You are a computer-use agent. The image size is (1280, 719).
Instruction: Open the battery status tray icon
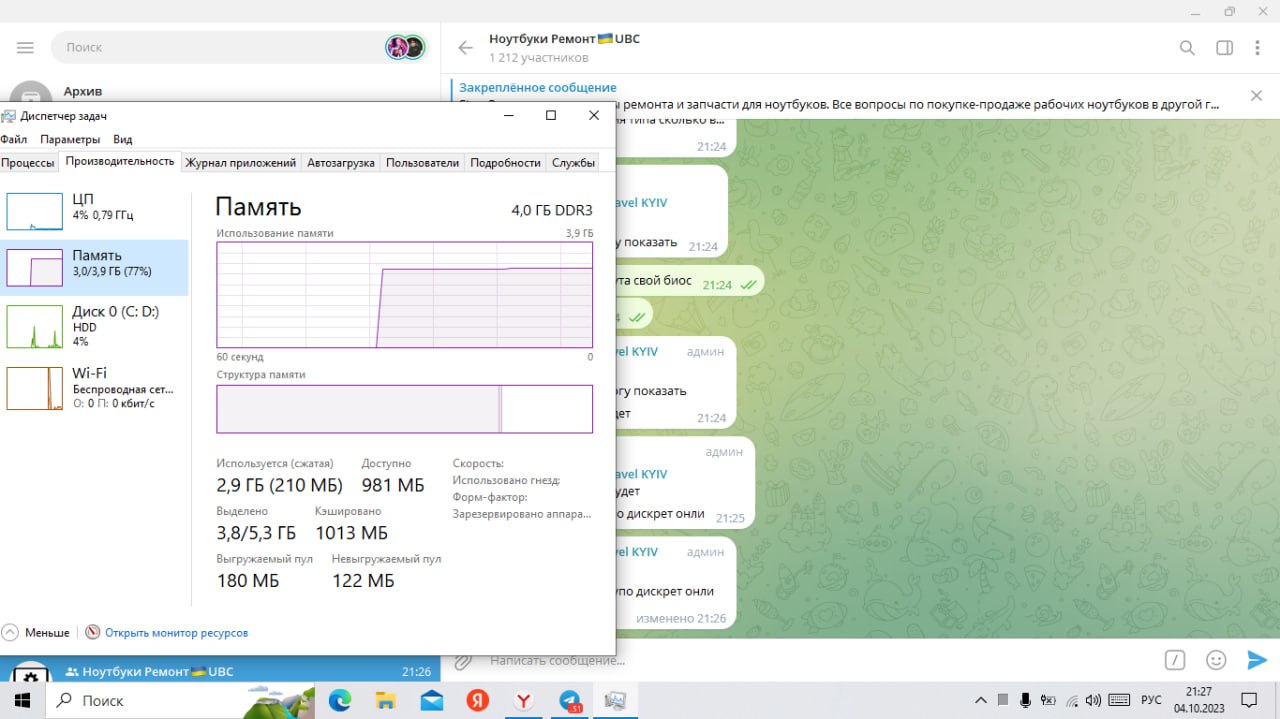coord(1048,700)
